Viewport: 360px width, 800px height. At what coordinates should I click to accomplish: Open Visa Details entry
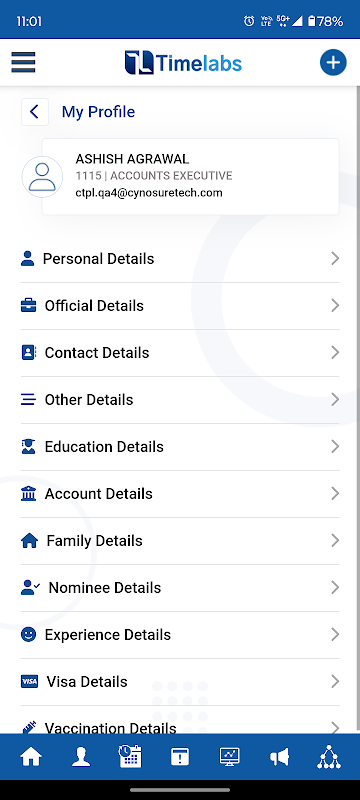tap(180, 681)
